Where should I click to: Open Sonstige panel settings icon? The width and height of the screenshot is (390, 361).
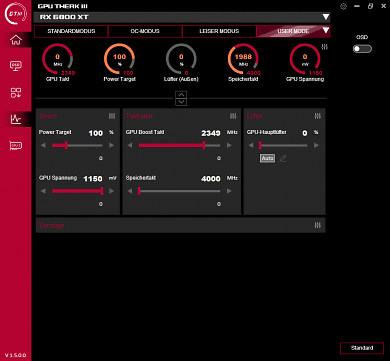[x=318, y=225]
